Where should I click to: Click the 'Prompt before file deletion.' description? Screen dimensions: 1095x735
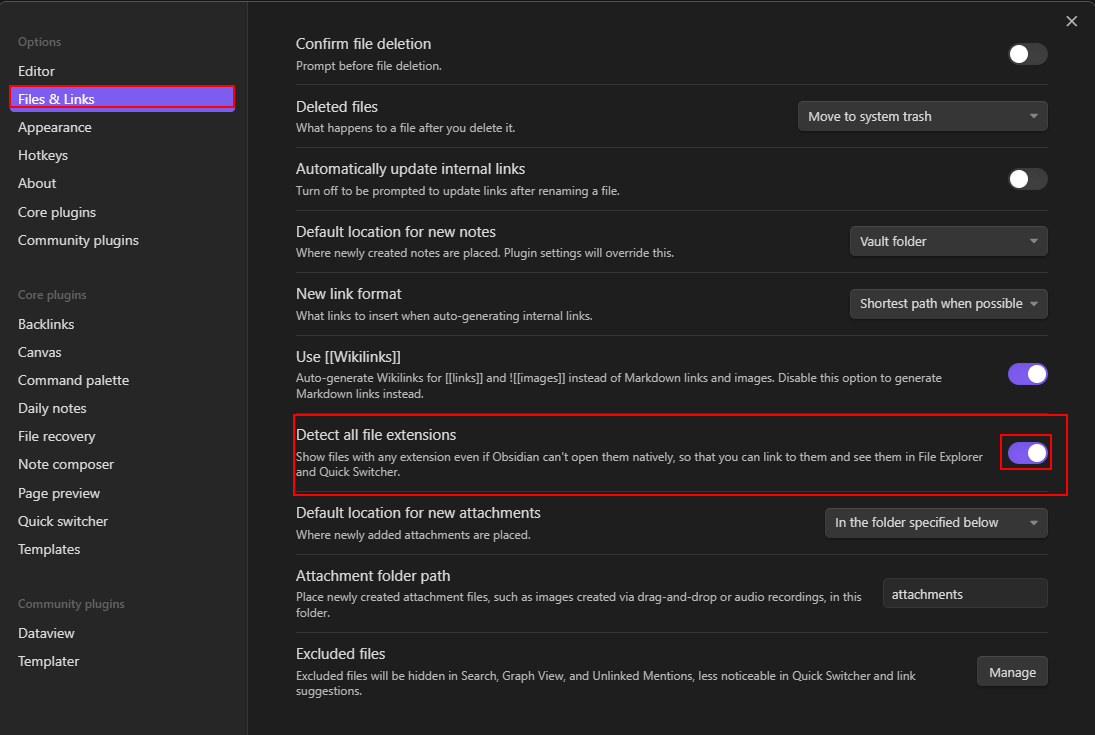(369, 66)
